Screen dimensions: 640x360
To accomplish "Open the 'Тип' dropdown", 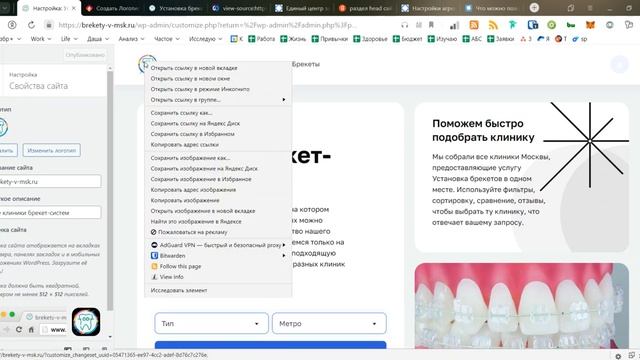I will 211,323.
